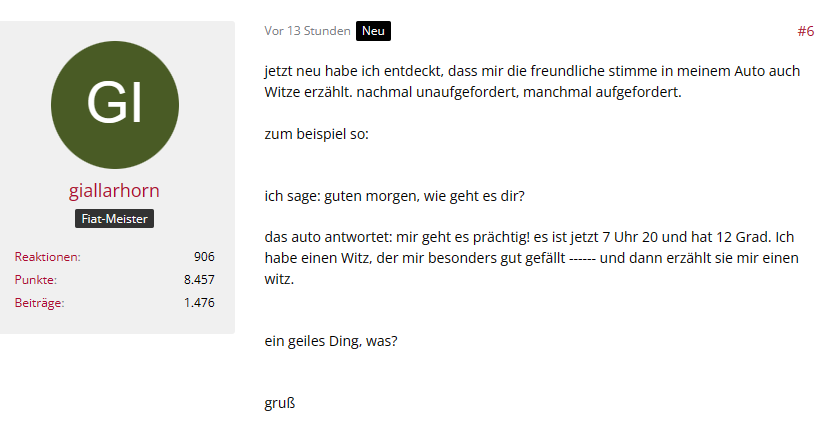826x424 pixels.
Task: Select the 8.457 points value
Action: (x=199, y=280)
